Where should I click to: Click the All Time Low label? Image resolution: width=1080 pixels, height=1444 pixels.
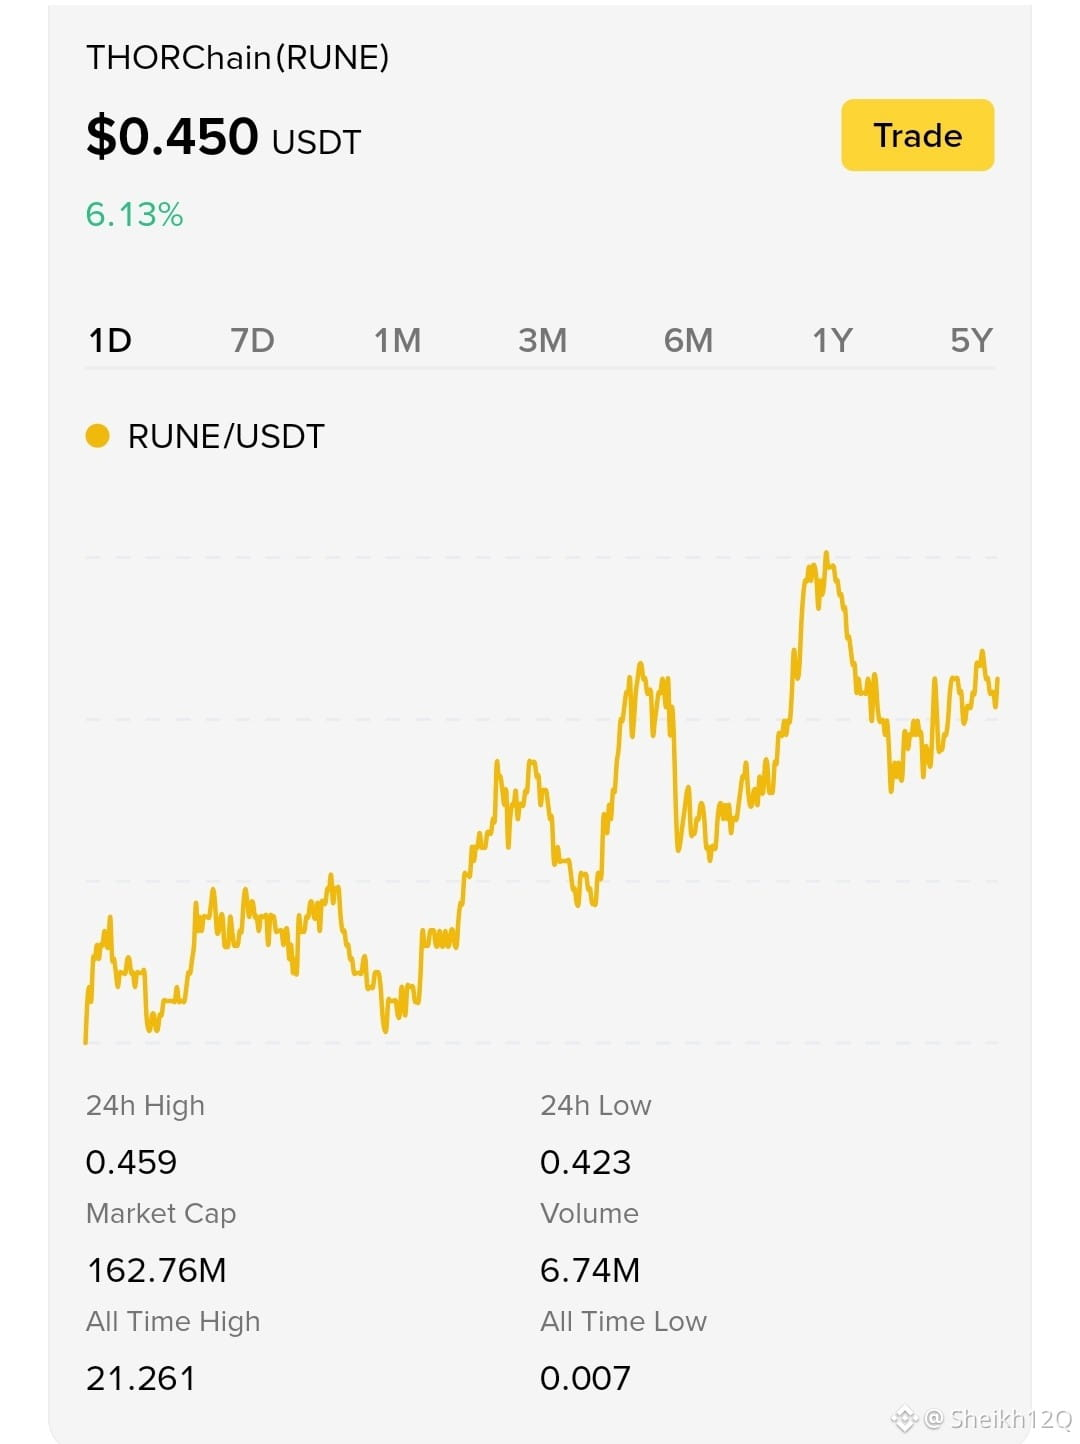click(623, 1322)
